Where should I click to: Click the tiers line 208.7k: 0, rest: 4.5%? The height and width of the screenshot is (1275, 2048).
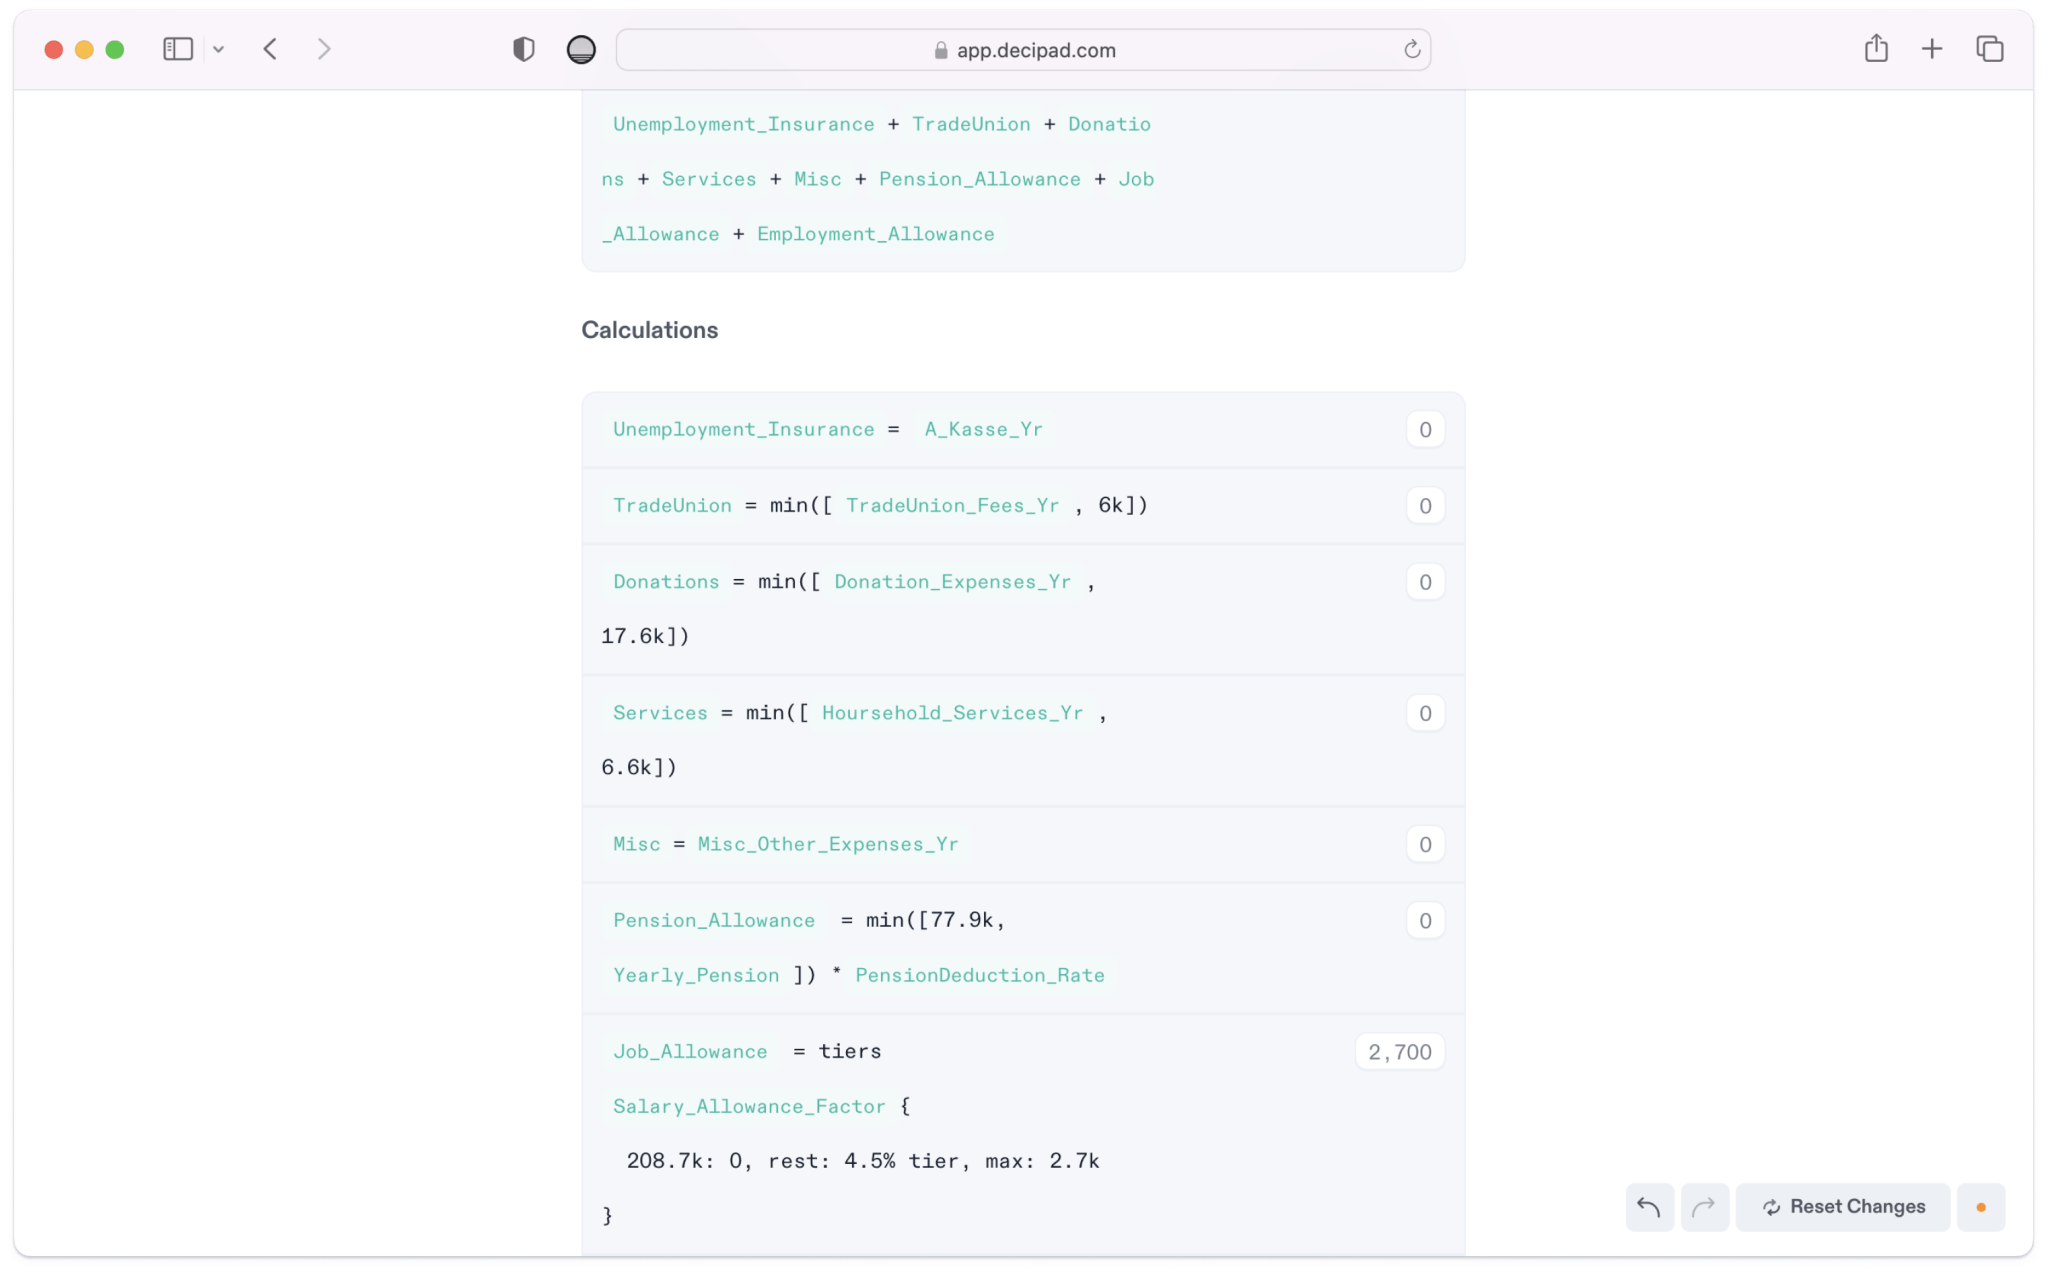click(x=863, y=1161)
